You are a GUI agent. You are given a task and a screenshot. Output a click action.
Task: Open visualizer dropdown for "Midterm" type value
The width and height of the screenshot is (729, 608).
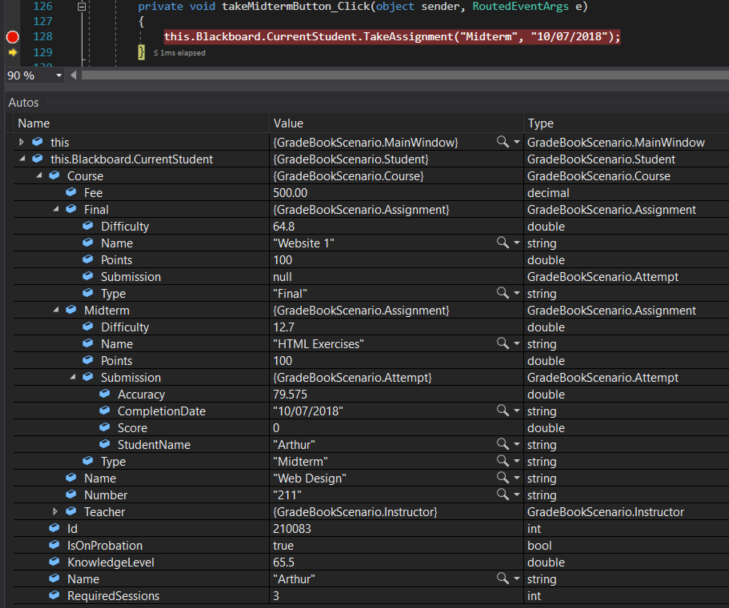[517, 461]
